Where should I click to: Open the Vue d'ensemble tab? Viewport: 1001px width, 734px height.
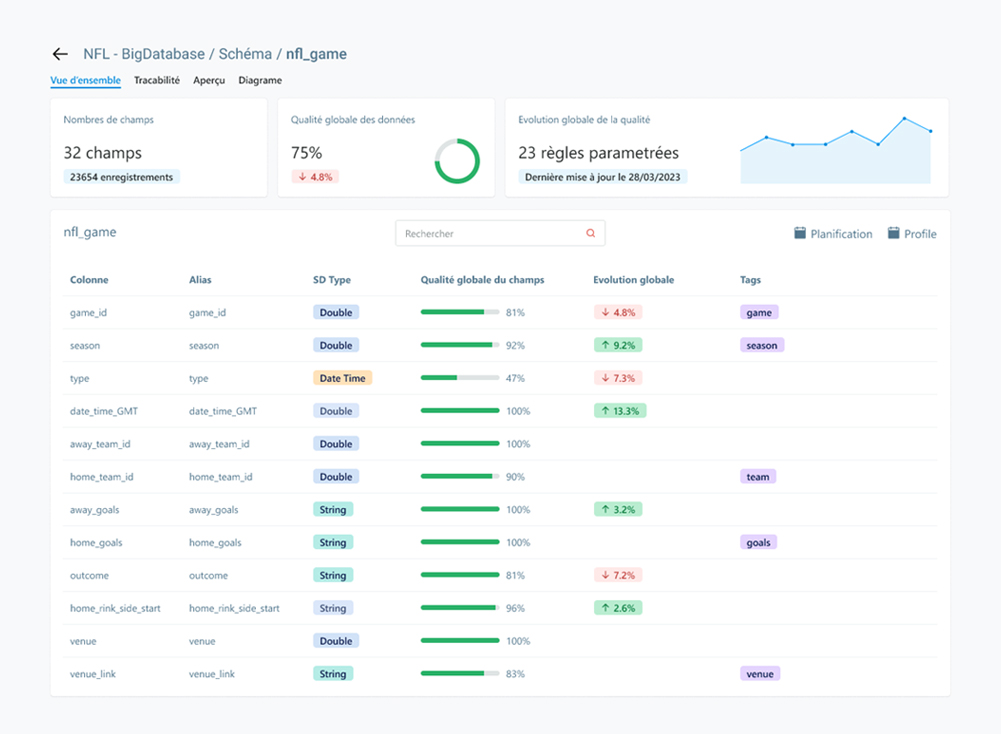85,80
